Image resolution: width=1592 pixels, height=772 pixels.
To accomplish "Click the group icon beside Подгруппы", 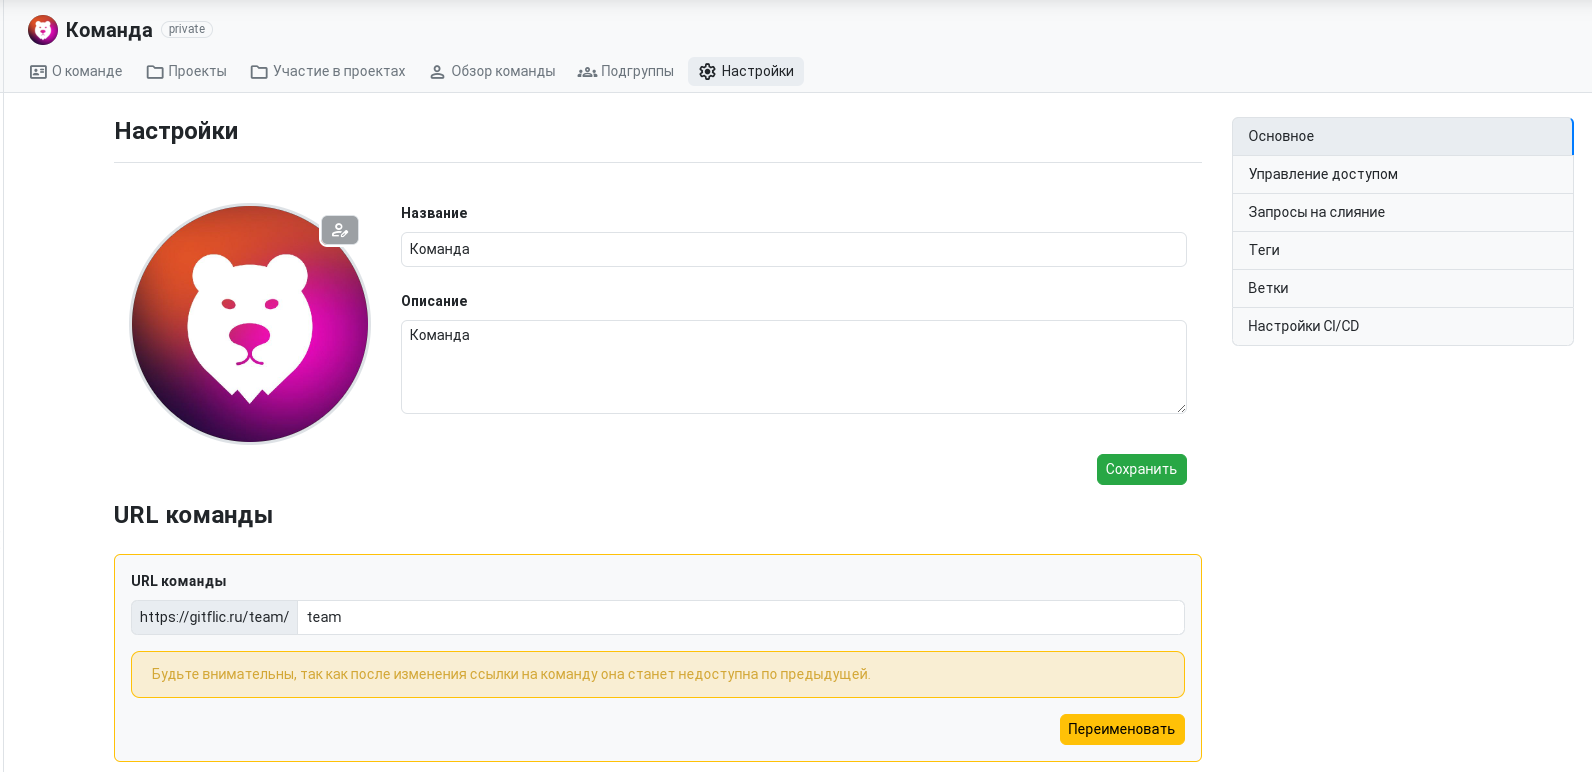I will 587,72.
